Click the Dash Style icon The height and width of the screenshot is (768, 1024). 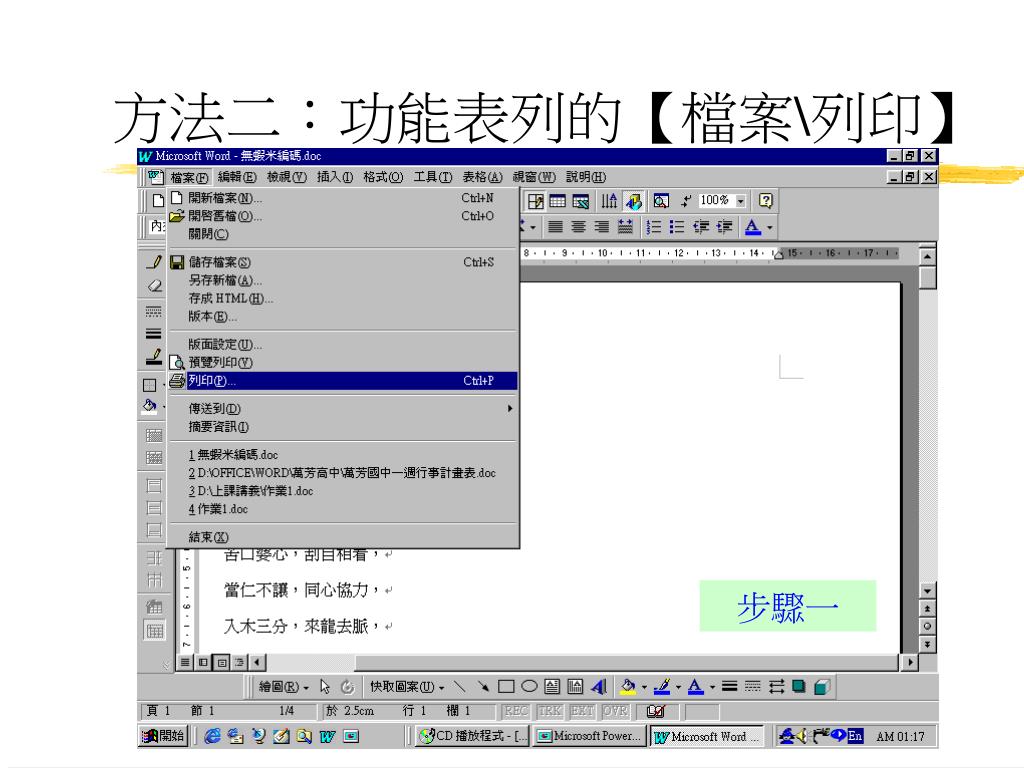752,687
